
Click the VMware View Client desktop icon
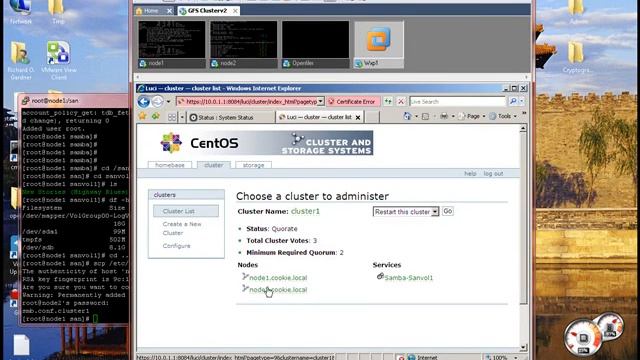point(58,61)
